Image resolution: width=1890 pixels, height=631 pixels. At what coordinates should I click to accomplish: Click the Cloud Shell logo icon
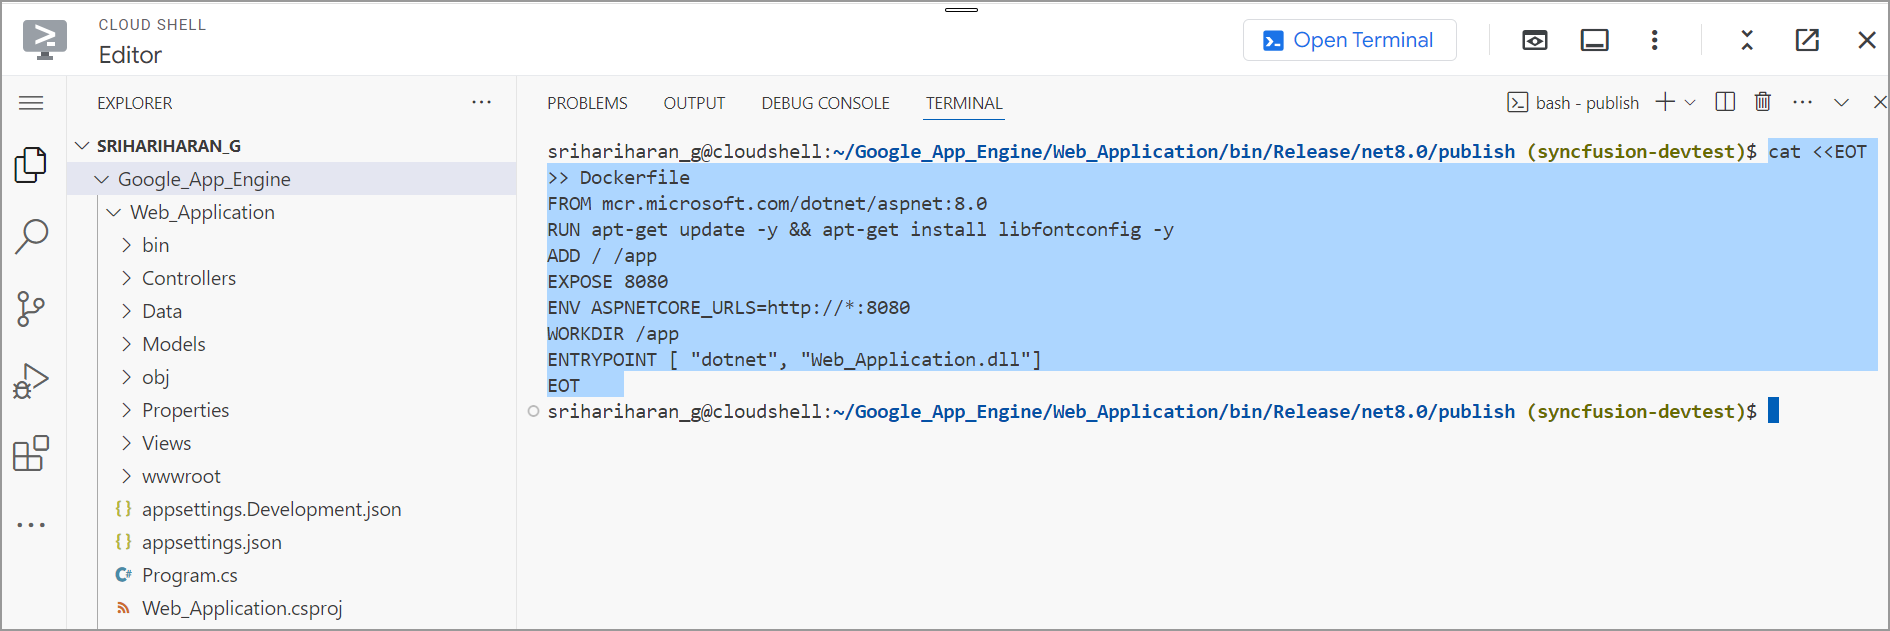[45, 40]
